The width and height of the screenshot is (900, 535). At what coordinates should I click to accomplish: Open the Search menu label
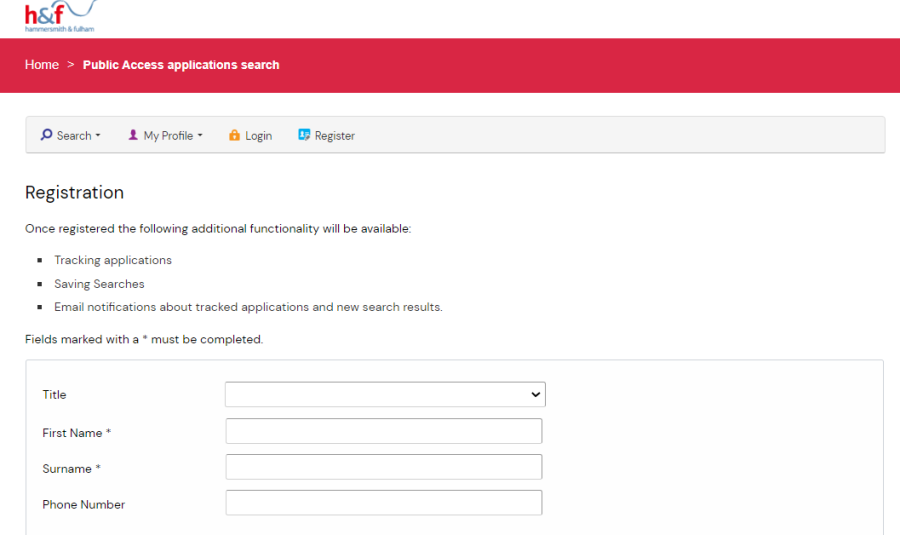(x=74, y=136)
